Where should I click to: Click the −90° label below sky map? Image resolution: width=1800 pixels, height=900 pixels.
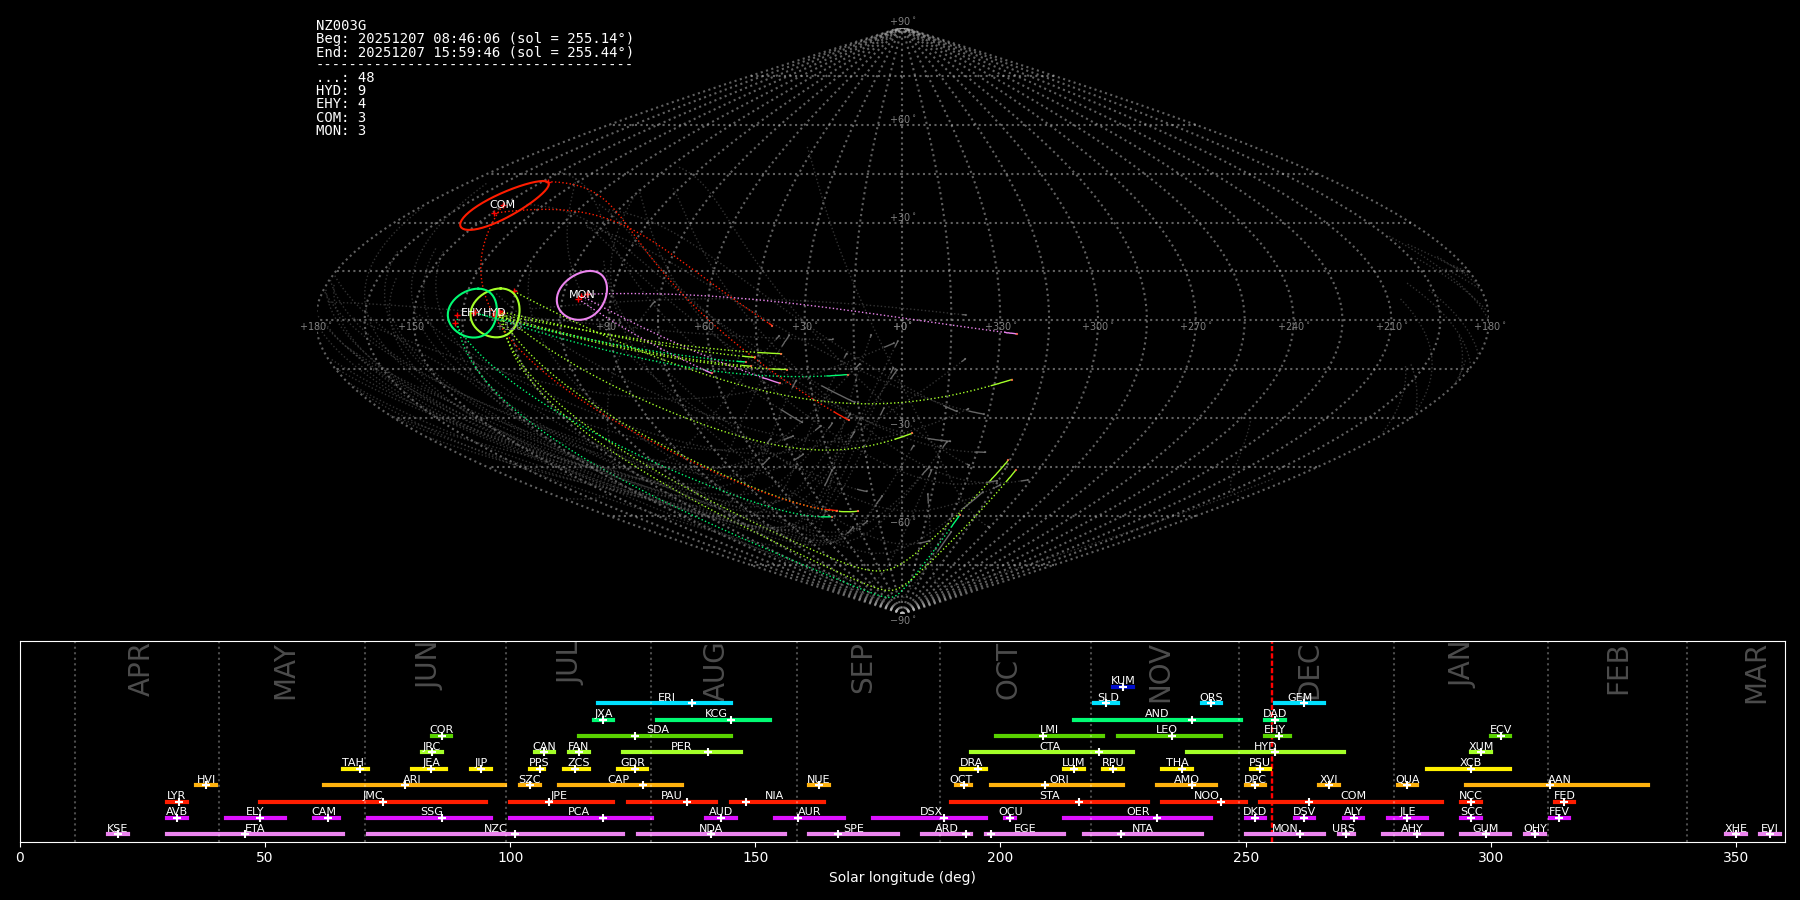tap(902, 621)
